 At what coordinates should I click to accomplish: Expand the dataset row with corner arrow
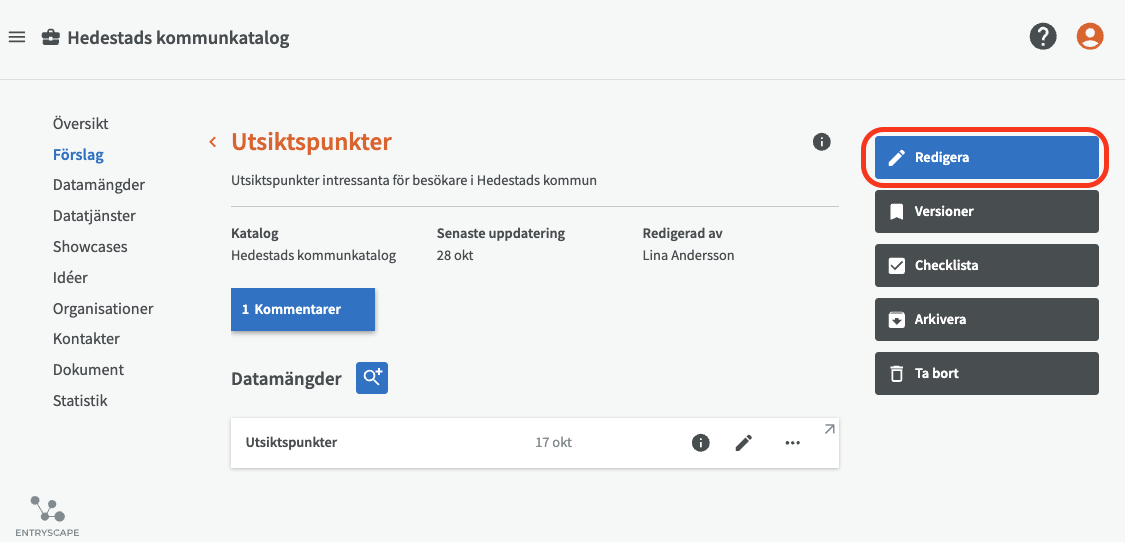coord(829,429)
